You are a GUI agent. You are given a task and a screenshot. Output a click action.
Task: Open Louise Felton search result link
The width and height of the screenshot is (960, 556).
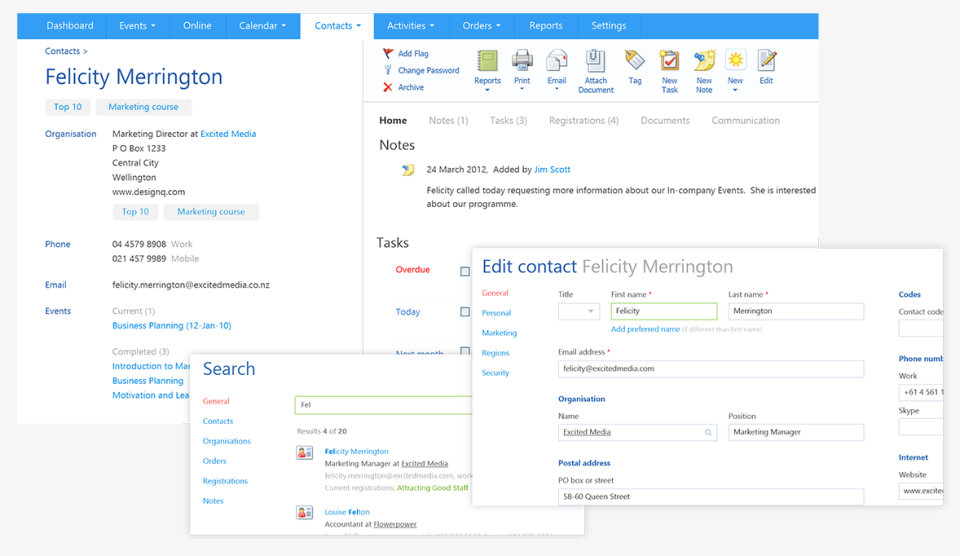point(347,512)
